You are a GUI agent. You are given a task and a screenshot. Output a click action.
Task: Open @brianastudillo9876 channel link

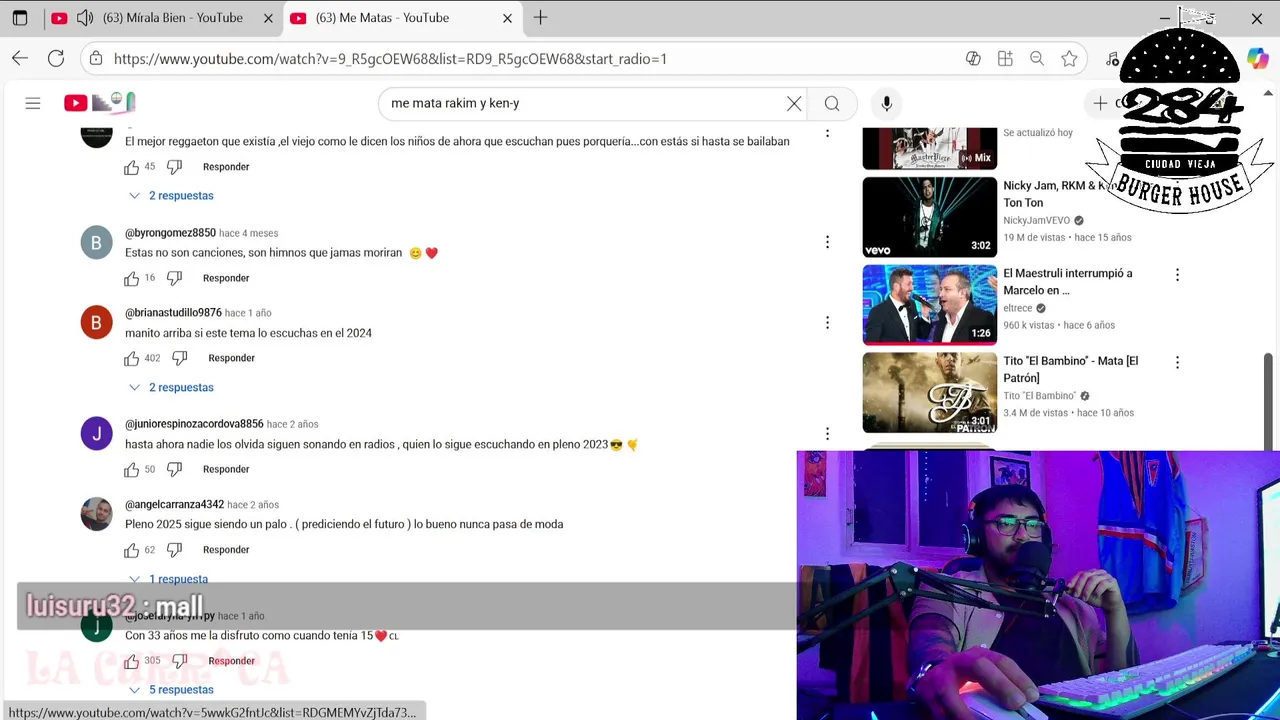tap(173, 313)
